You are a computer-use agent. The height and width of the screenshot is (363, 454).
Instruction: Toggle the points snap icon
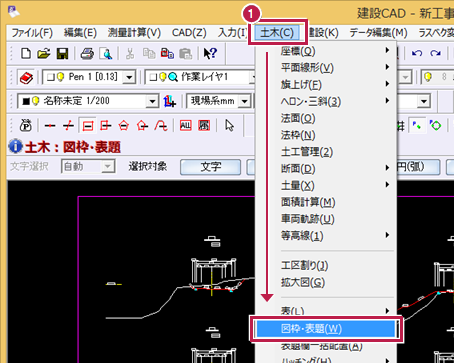tap(417, 126)
